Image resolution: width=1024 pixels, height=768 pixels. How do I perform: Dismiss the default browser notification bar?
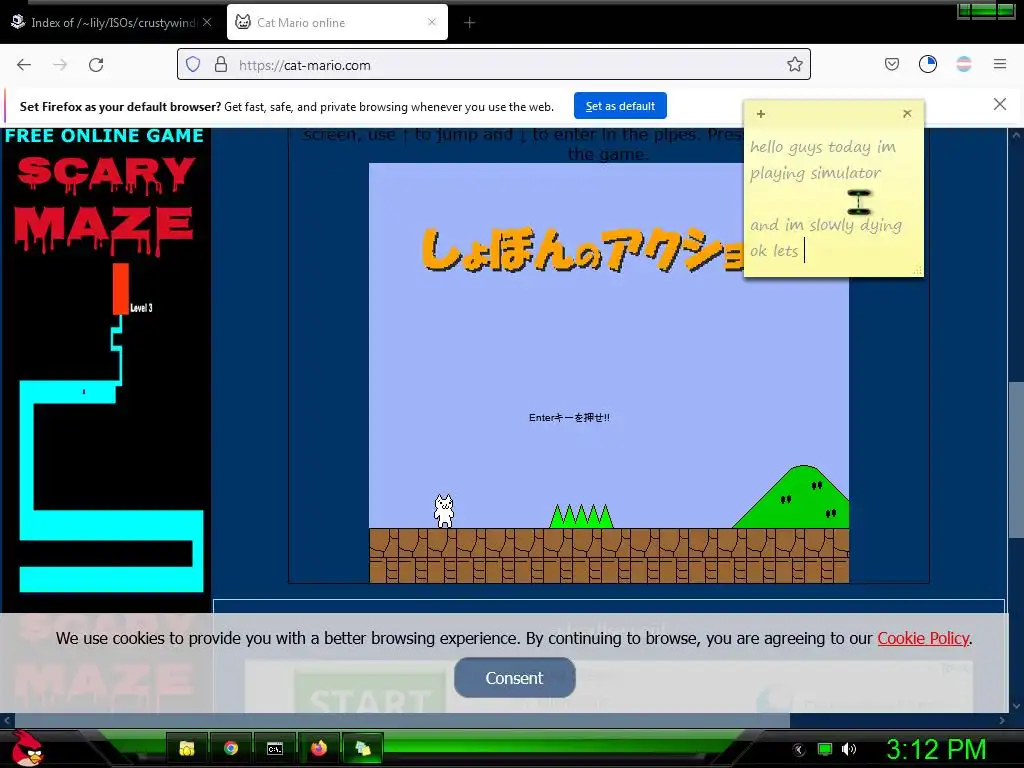click(x=999, y=104)
